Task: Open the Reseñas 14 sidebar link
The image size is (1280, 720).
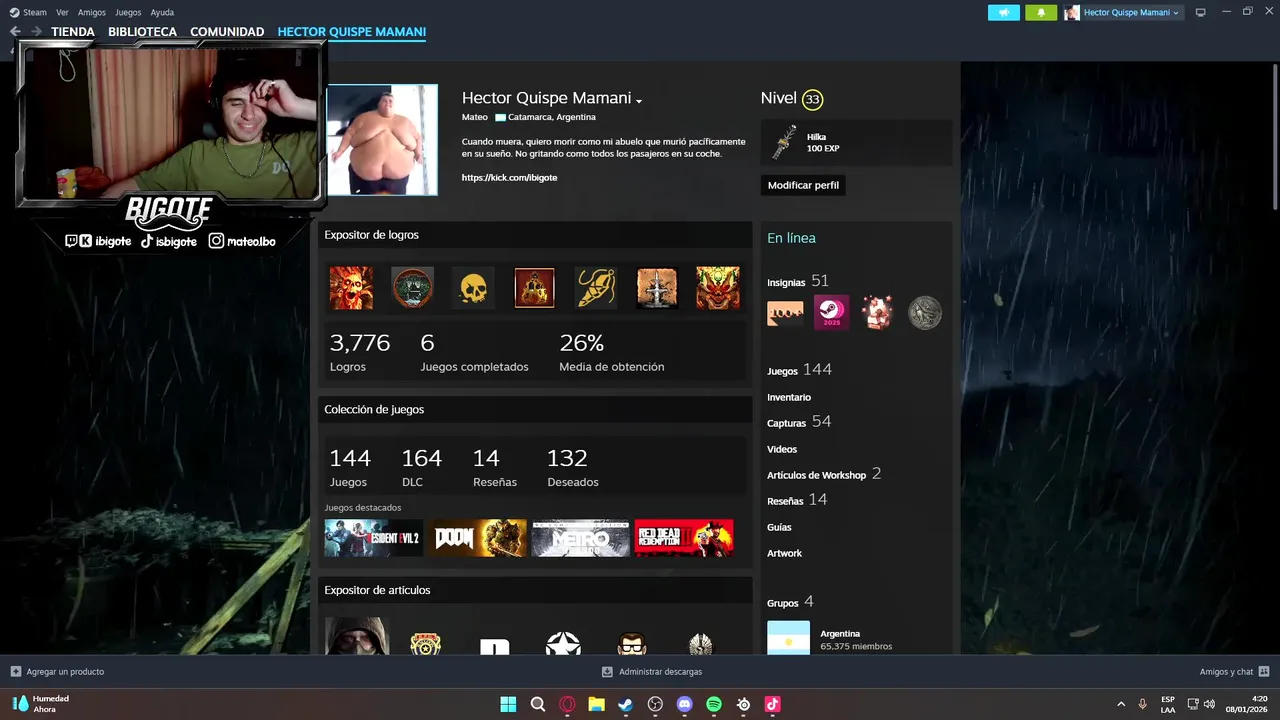Action: 797,500
